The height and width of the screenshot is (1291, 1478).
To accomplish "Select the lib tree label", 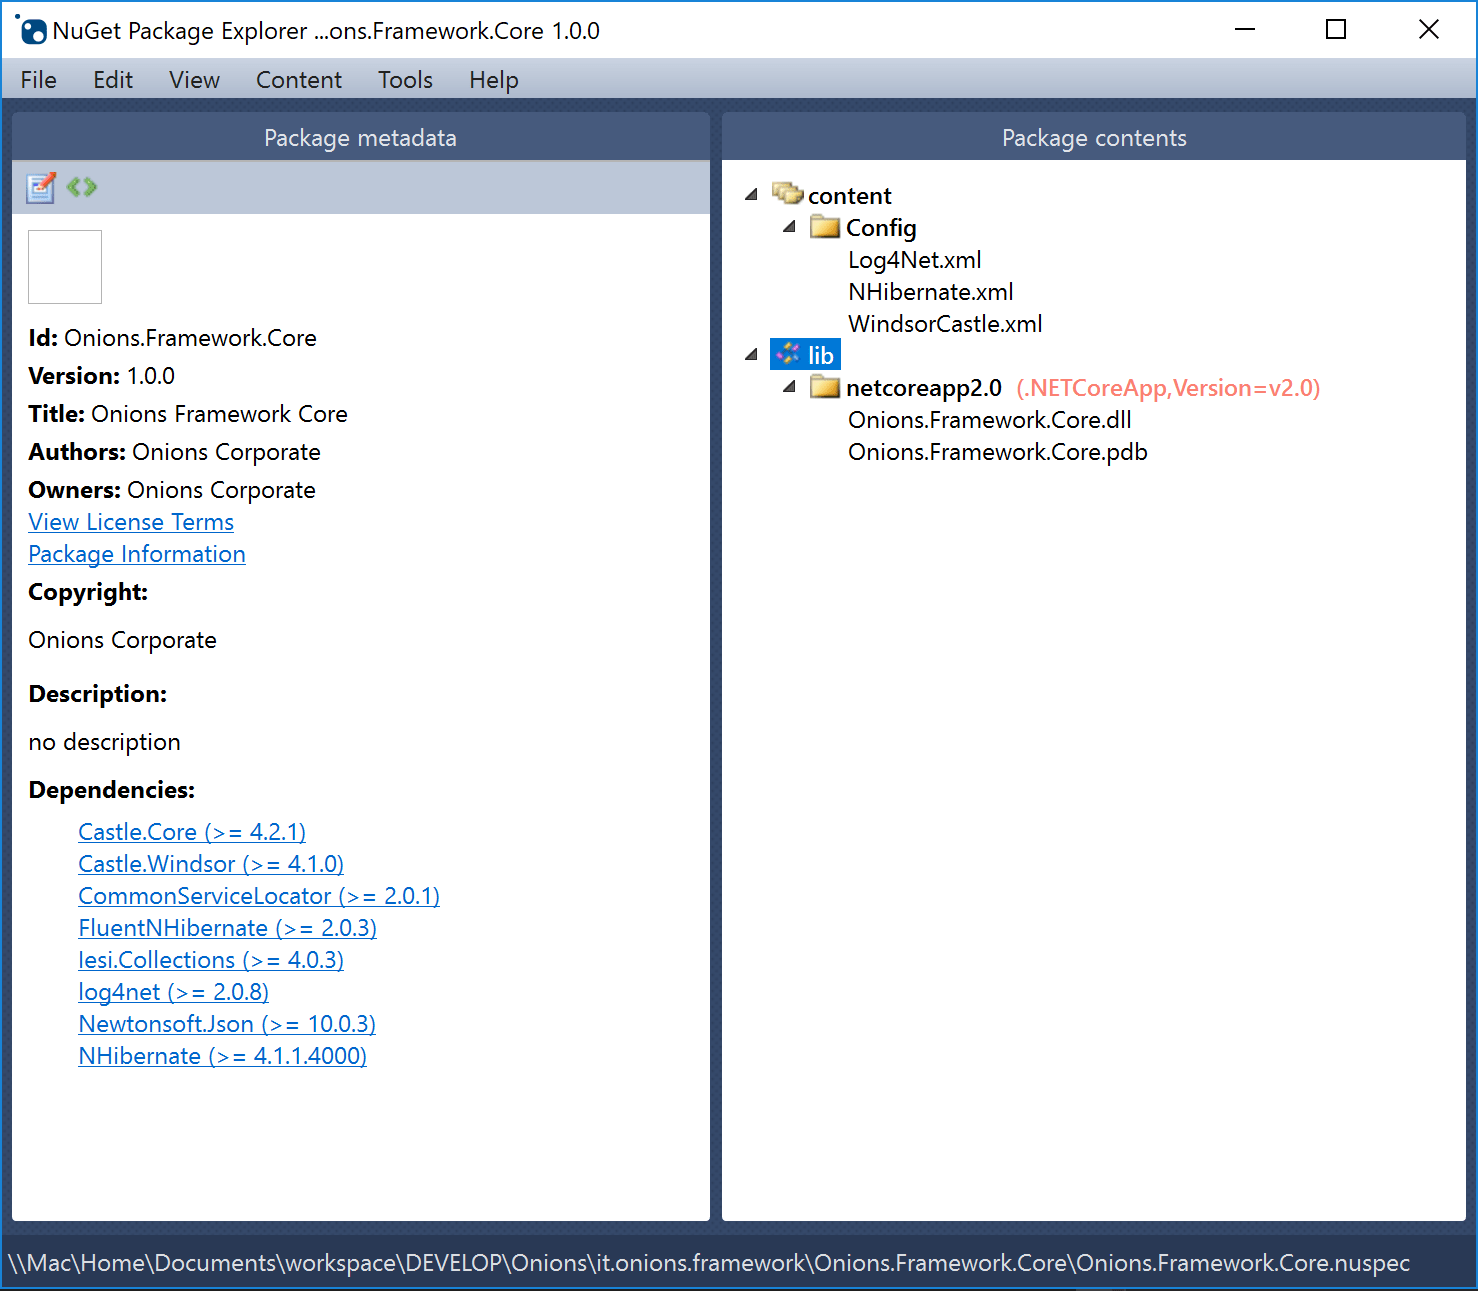I will (x=821, y=356).
